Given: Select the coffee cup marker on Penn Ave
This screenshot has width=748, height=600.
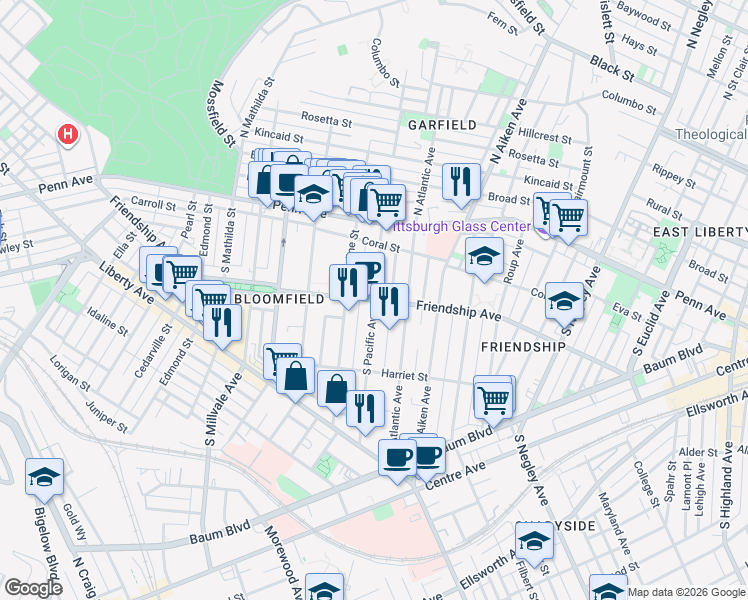Looking at the screenshot, I should point(287,183).
